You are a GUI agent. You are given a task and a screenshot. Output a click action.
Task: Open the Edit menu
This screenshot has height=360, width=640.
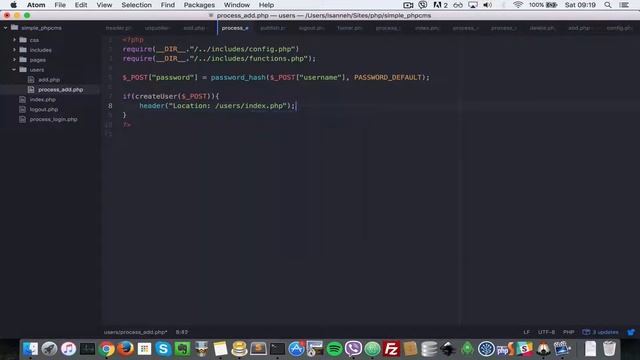click(81, 5)
